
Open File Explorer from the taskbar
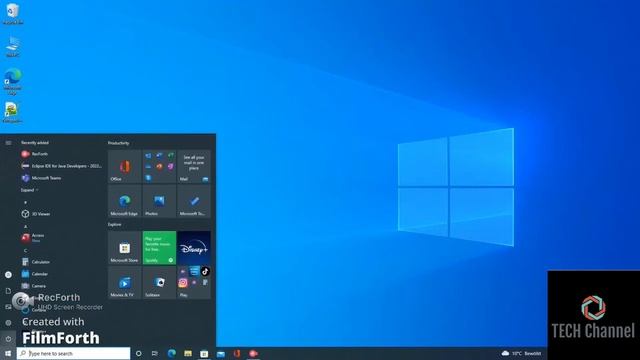pyautogui.click(x=188, y=353)
